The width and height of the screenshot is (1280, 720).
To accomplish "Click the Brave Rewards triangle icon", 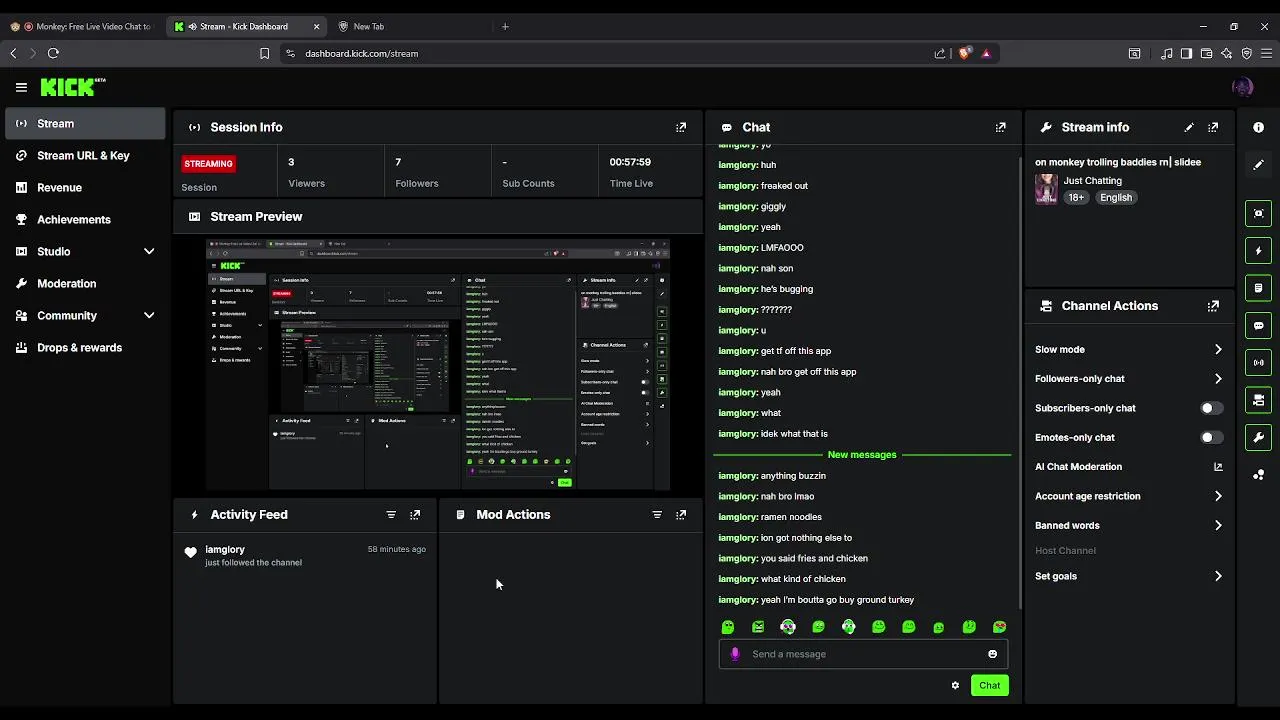I will (986, 53).
